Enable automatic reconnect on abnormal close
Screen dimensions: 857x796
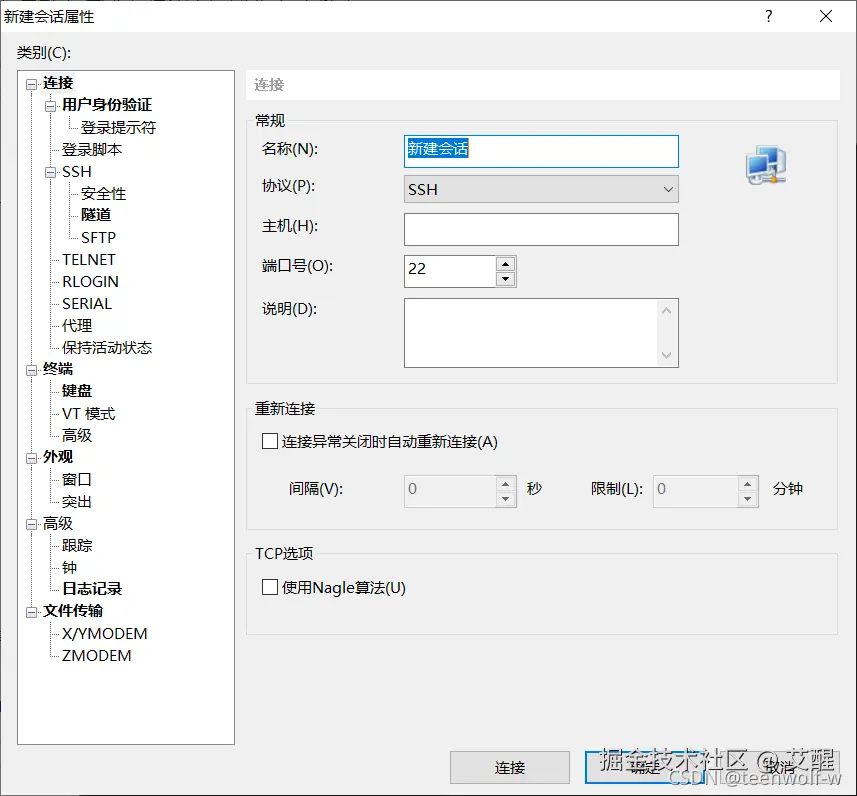point(268,439)
